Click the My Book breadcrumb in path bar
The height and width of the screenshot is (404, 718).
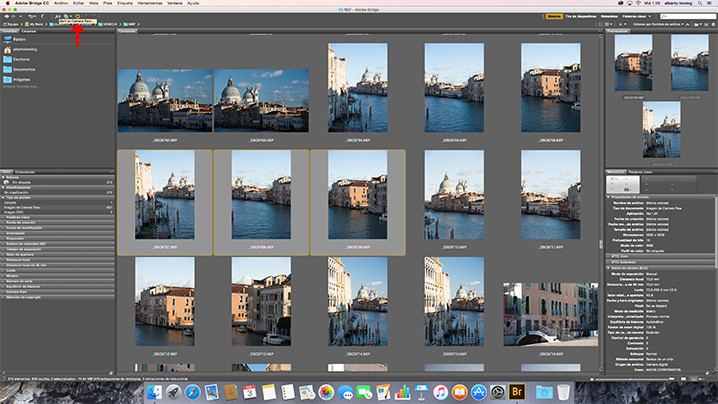[34, 24]
